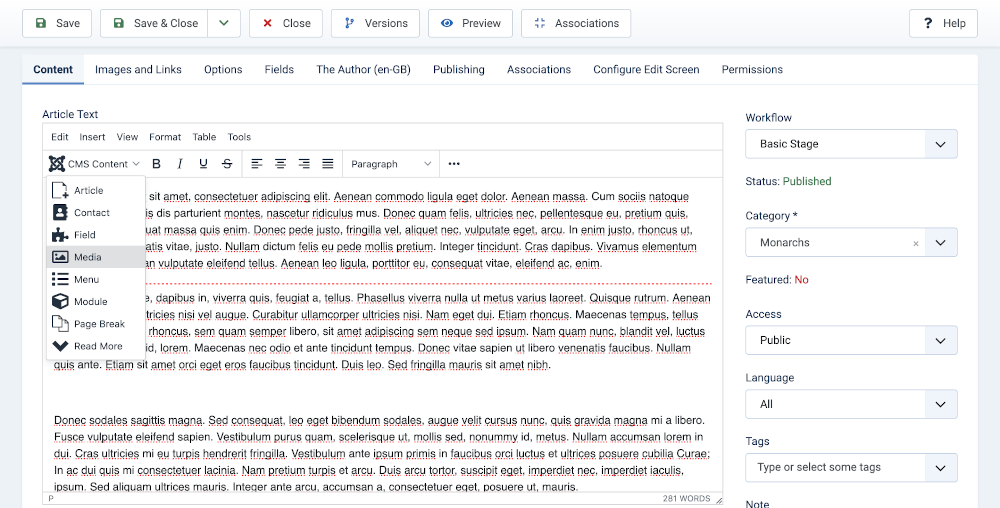Viewport: 1000px width, 508px height.
Task: Click the Bold formatting icon
Action: 156,164
